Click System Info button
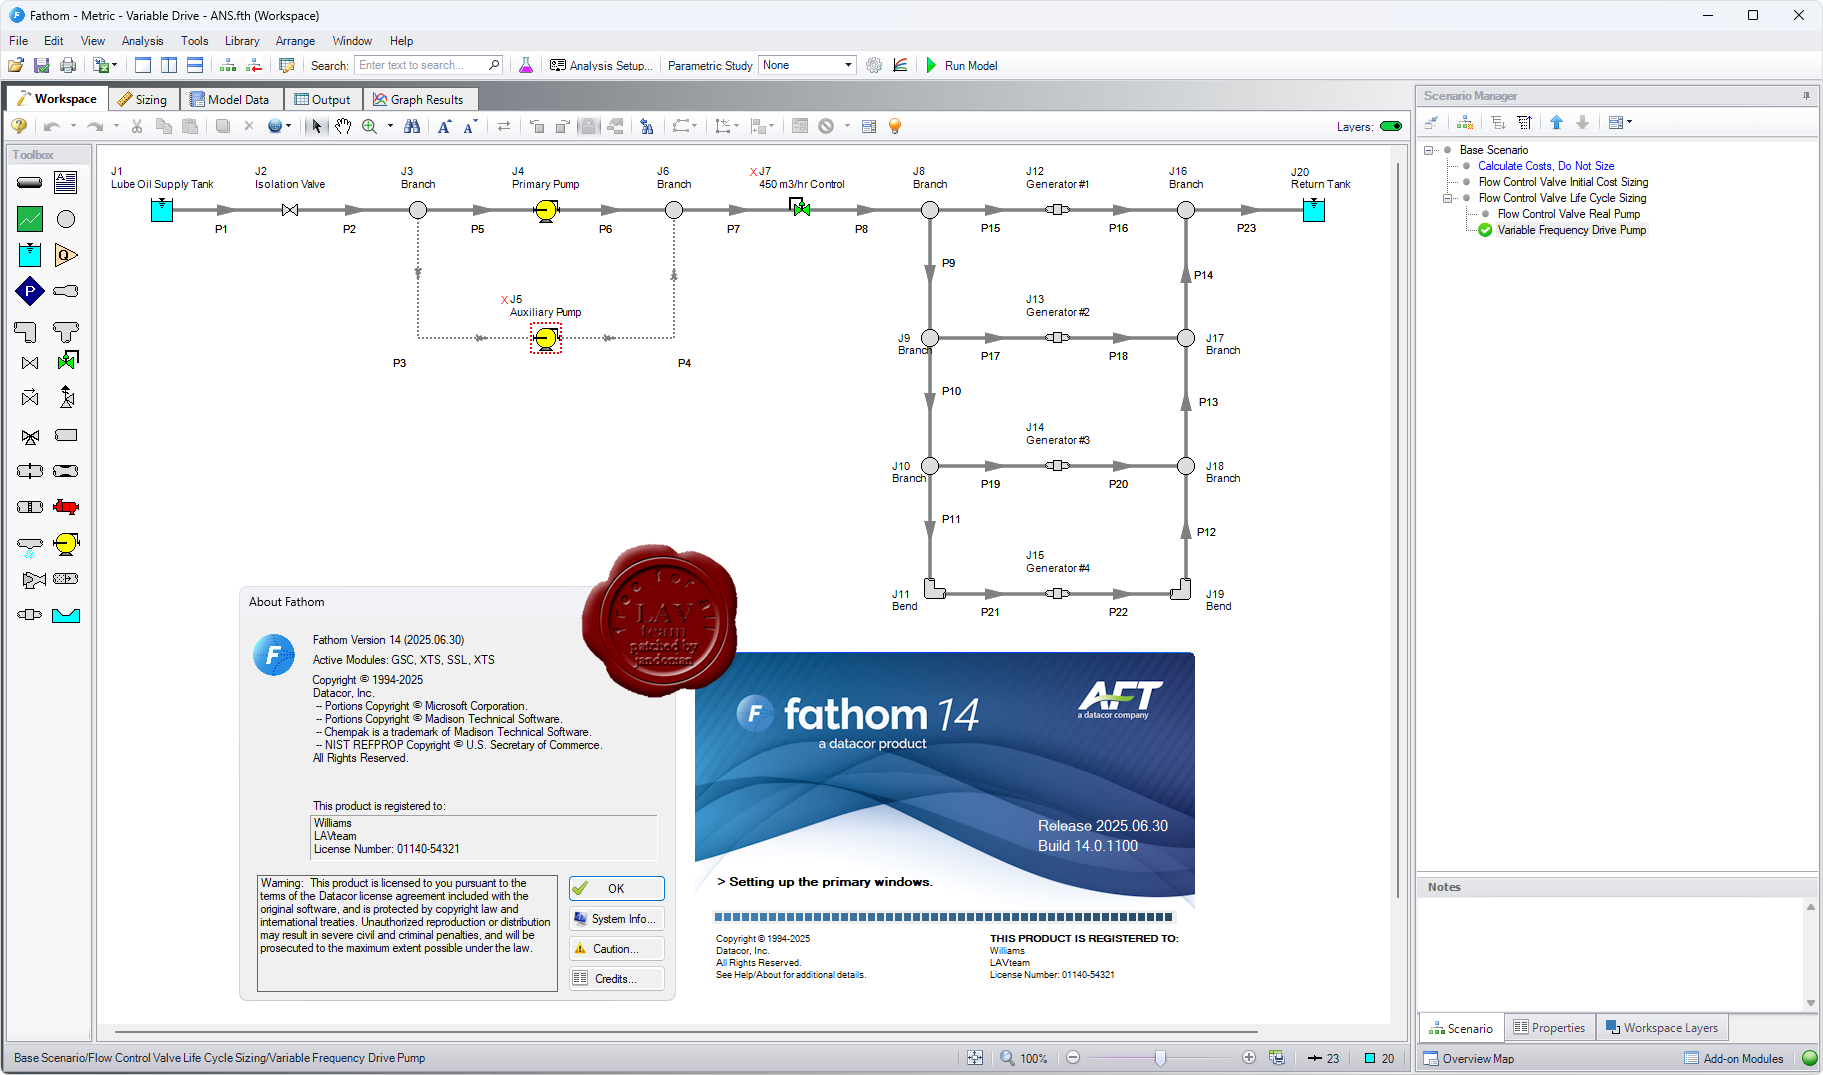The height and width of the screenshot is (1075, 1823). pyautogui.click(x=616, y=919)
